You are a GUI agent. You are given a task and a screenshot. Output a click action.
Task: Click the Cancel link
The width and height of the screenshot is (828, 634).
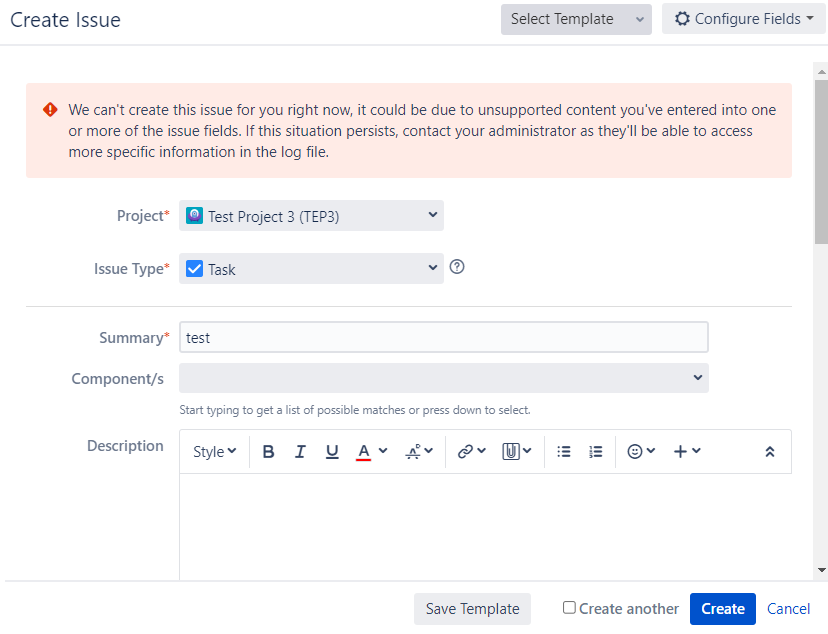point(788,609)
